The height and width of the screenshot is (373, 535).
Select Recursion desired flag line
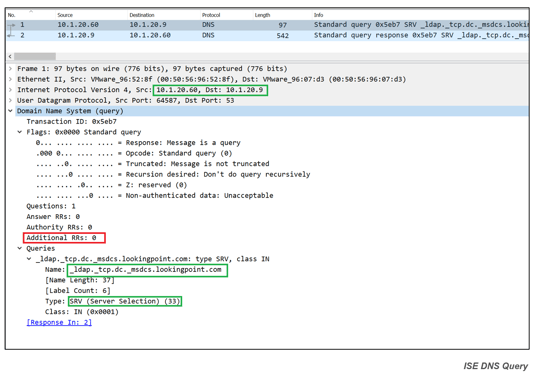pos(173,174)
